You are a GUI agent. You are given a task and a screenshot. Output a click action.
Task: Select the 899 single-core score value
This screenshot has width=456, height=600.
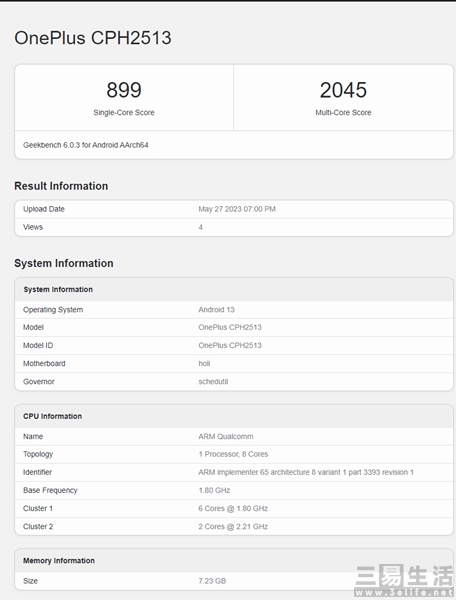point(124,90)
